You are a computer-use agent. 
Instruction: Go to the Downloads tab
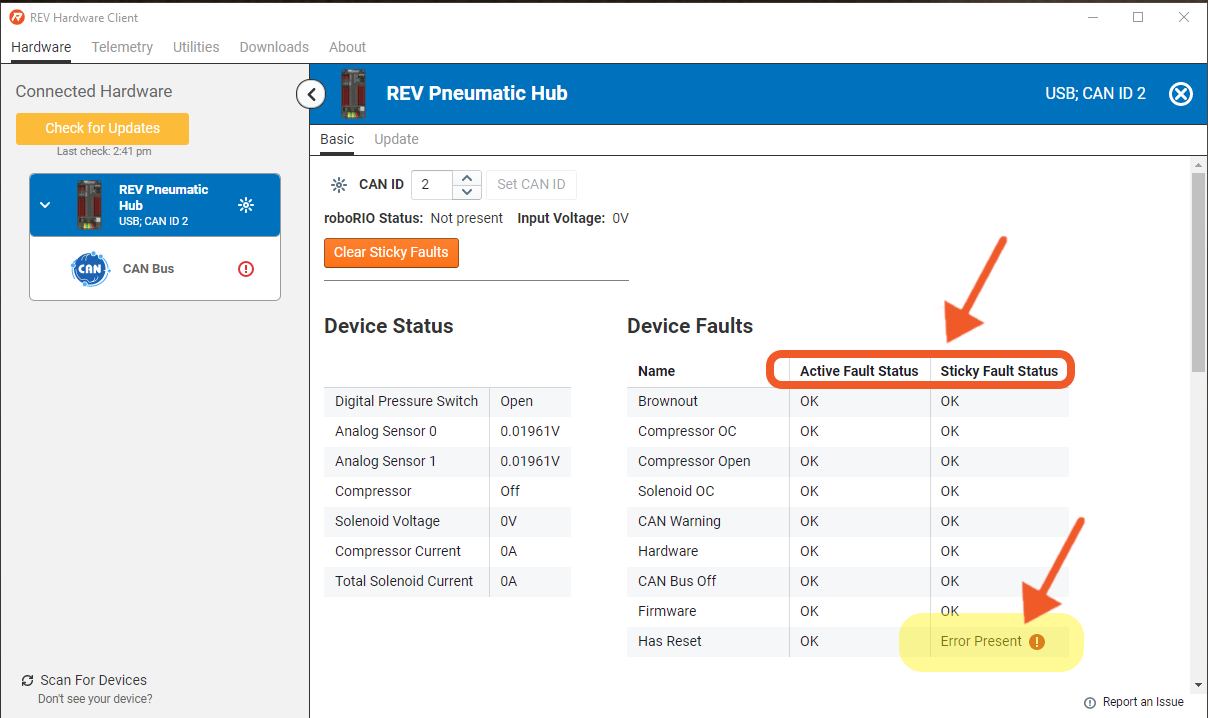pos(274,47)
